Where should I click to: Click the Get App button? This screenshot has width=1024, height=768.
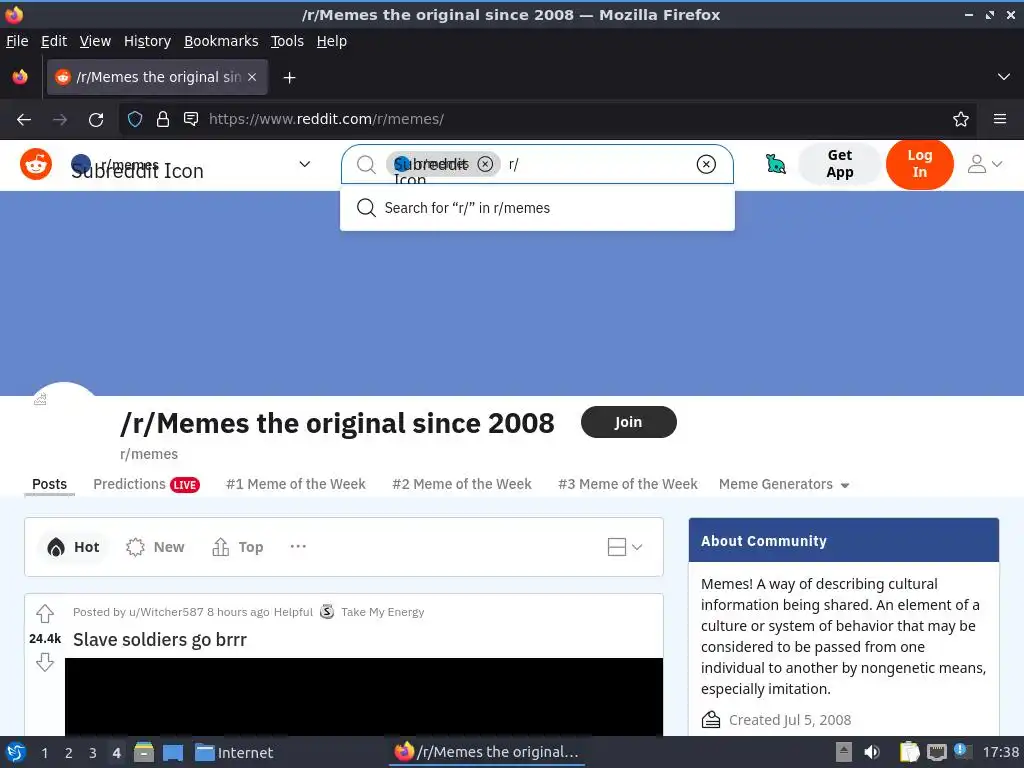tap(840, 164)
